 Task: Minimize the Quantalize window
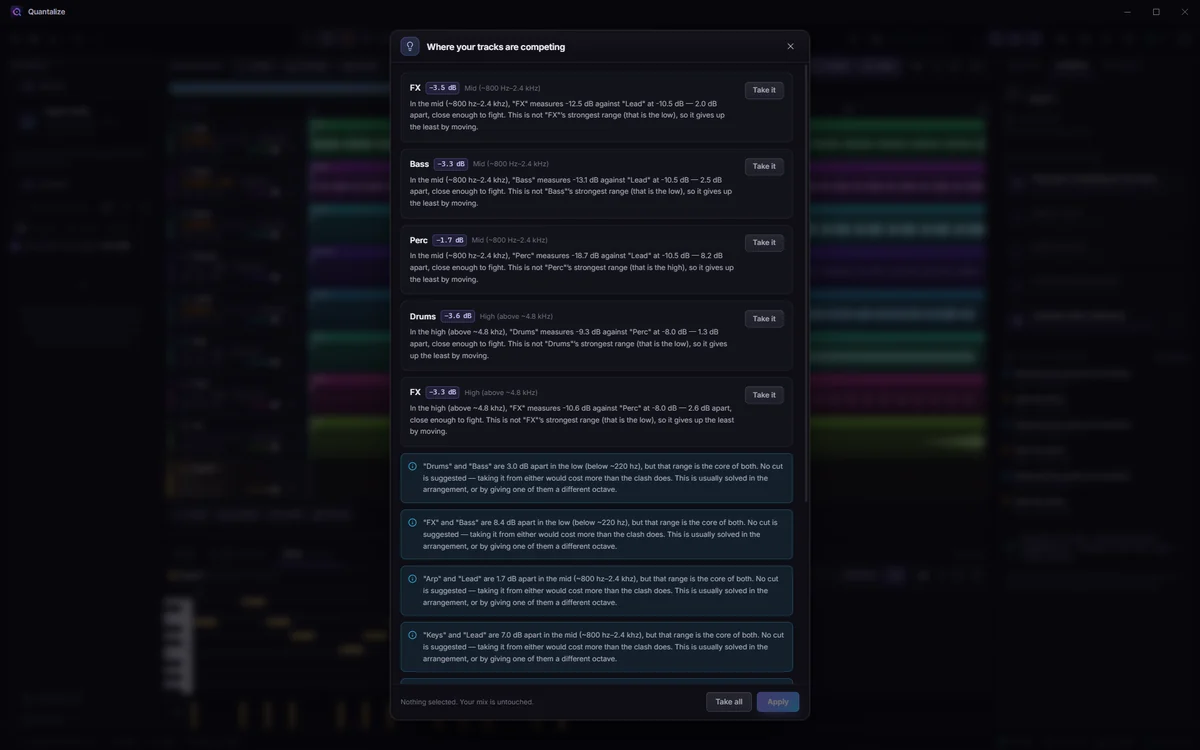[x=1127, y=12]
